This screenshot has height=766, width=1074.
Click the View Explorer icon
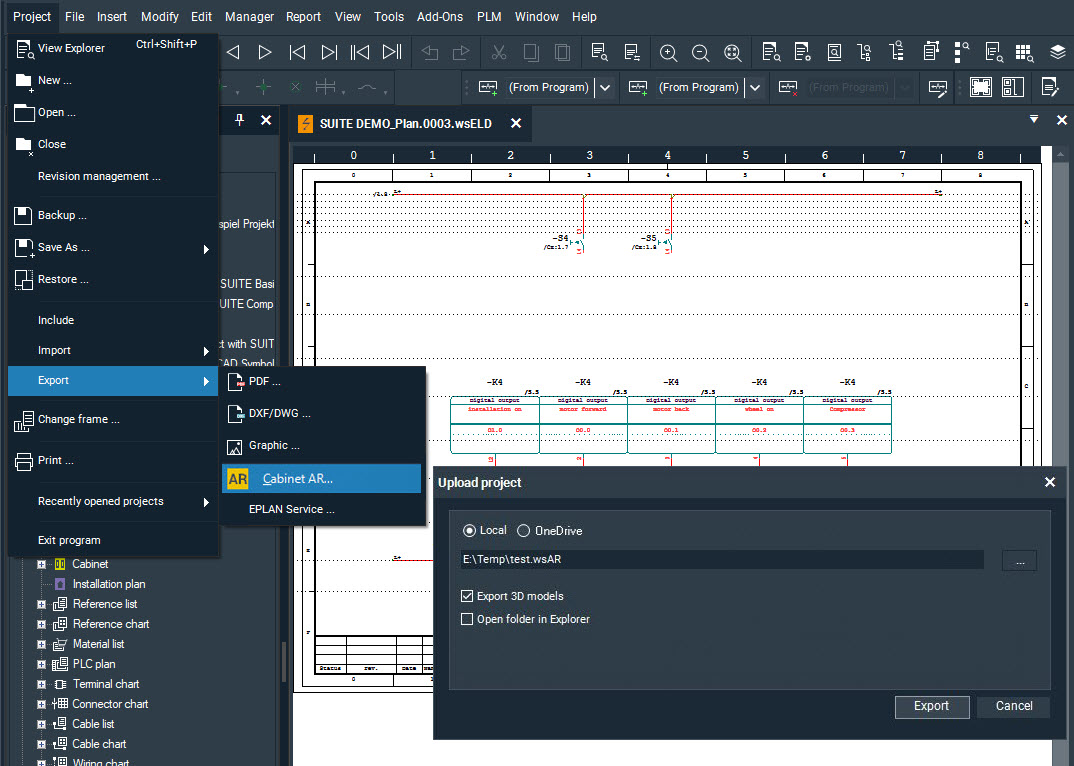[x=25, y=49]
